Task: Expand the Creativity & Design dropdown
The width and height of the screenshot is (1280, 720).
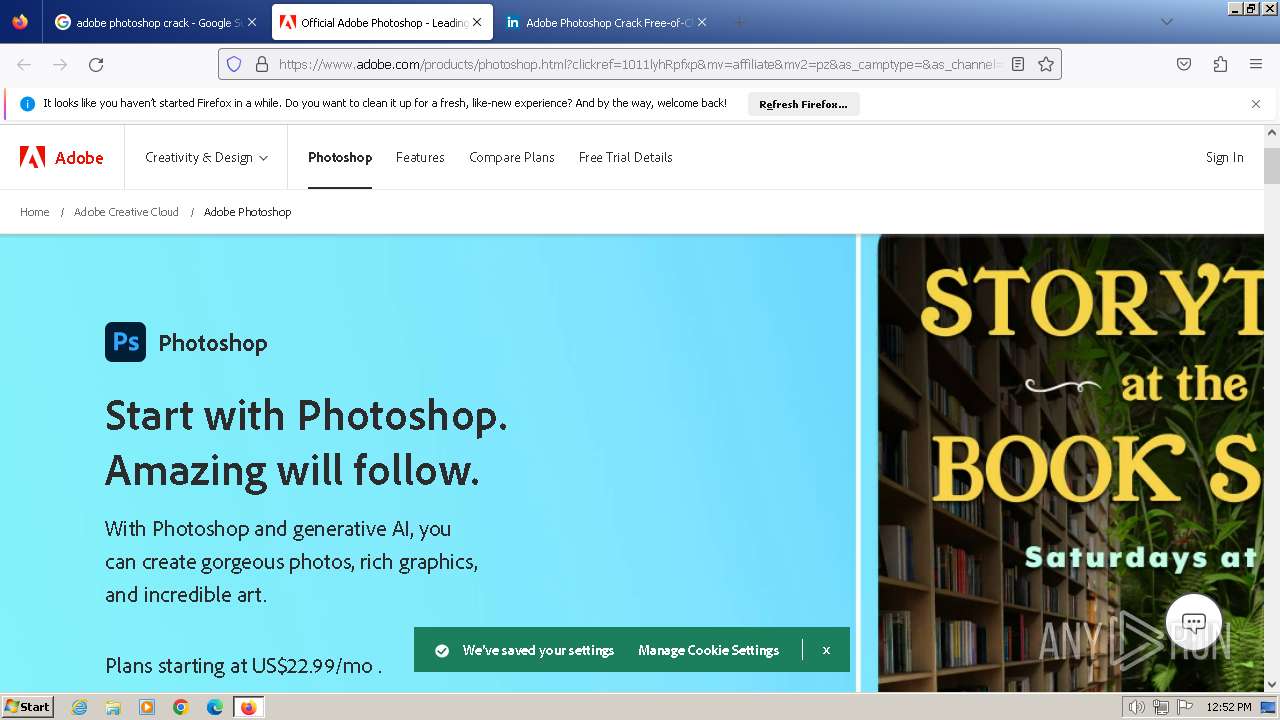Action: 206,157
